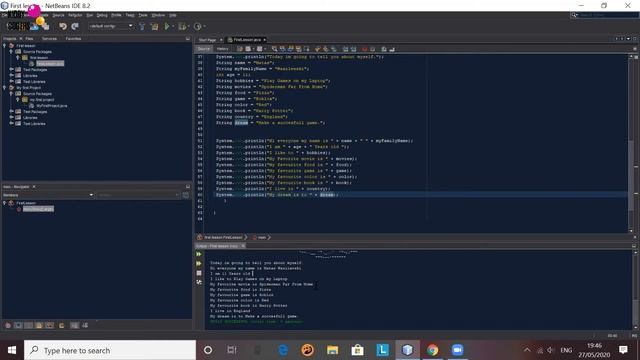Click the Stop Macro Recording icon
This screenshot has width=640, height=360.
tap(372, 49)
